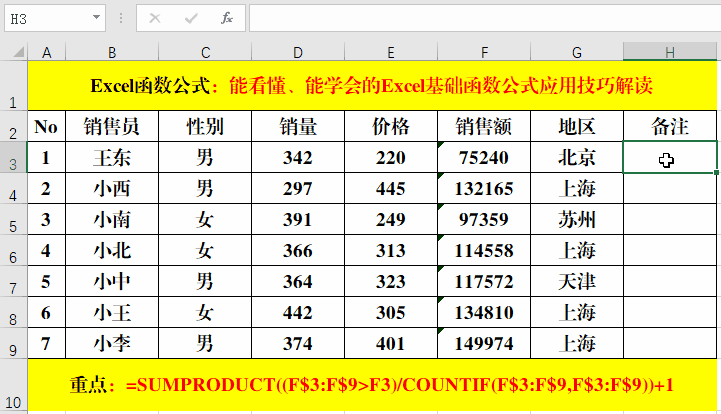This screenshot has width=721, height=414.
Task: Select column A header
Action: click(46, 52)
